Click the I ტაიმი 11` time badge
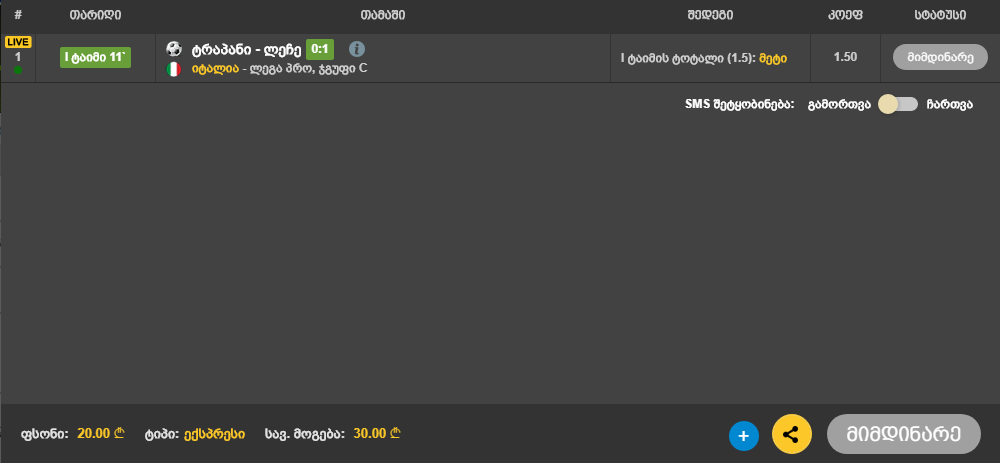 click(x=96, y=57)
